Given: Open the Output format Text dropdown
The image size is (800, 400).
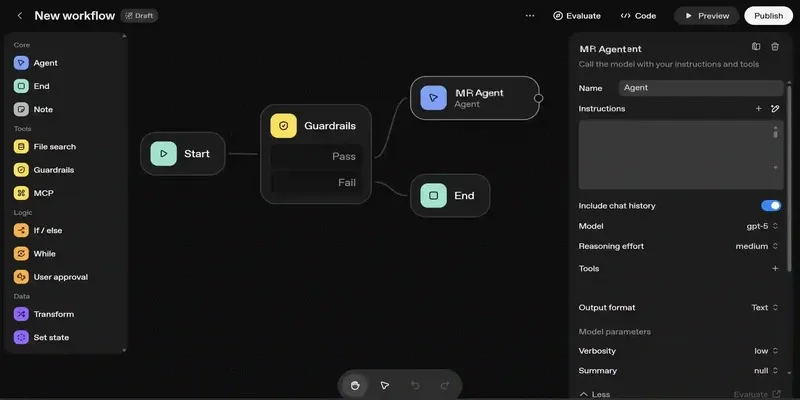Looking at the screenshot, I should tap(765, 308).
